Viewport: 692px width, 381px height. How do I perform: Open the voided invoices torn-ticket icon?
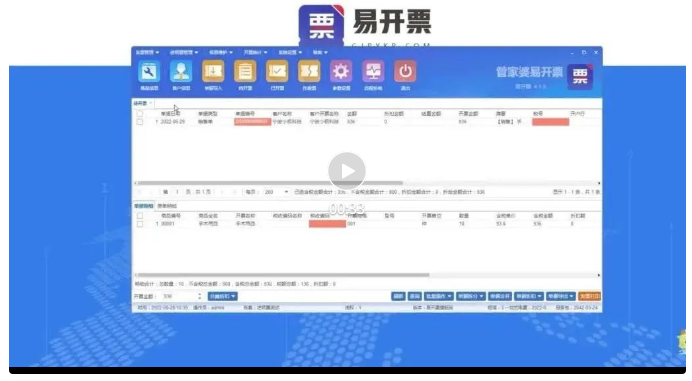309,72
